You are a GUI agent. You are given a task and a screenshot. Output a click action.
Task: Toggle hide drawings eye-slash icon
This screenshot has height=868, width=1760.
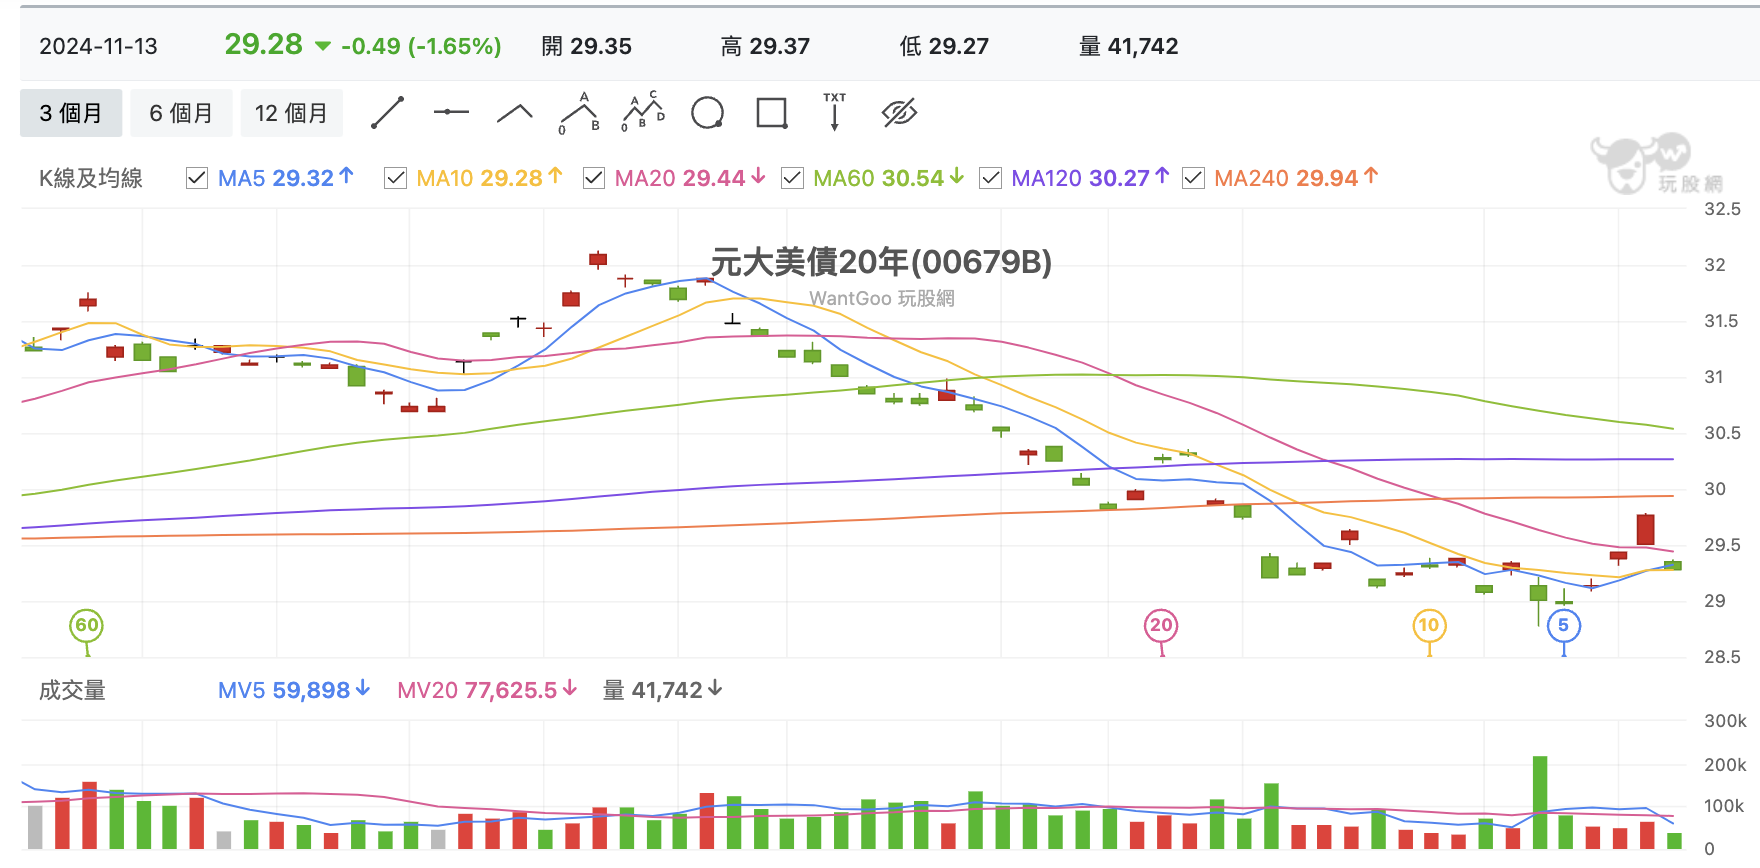[x=899, y=113]
